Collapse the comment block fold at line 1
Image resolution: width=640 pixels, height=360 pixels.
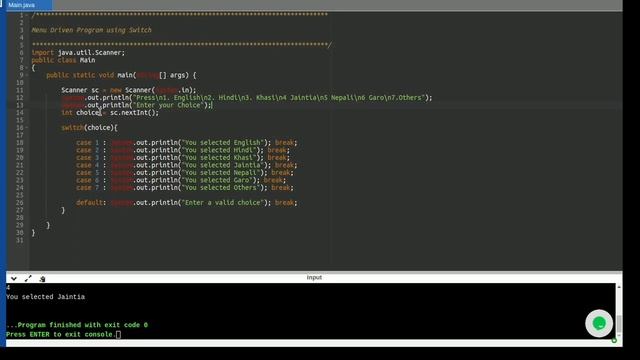[x=27, y=15]
